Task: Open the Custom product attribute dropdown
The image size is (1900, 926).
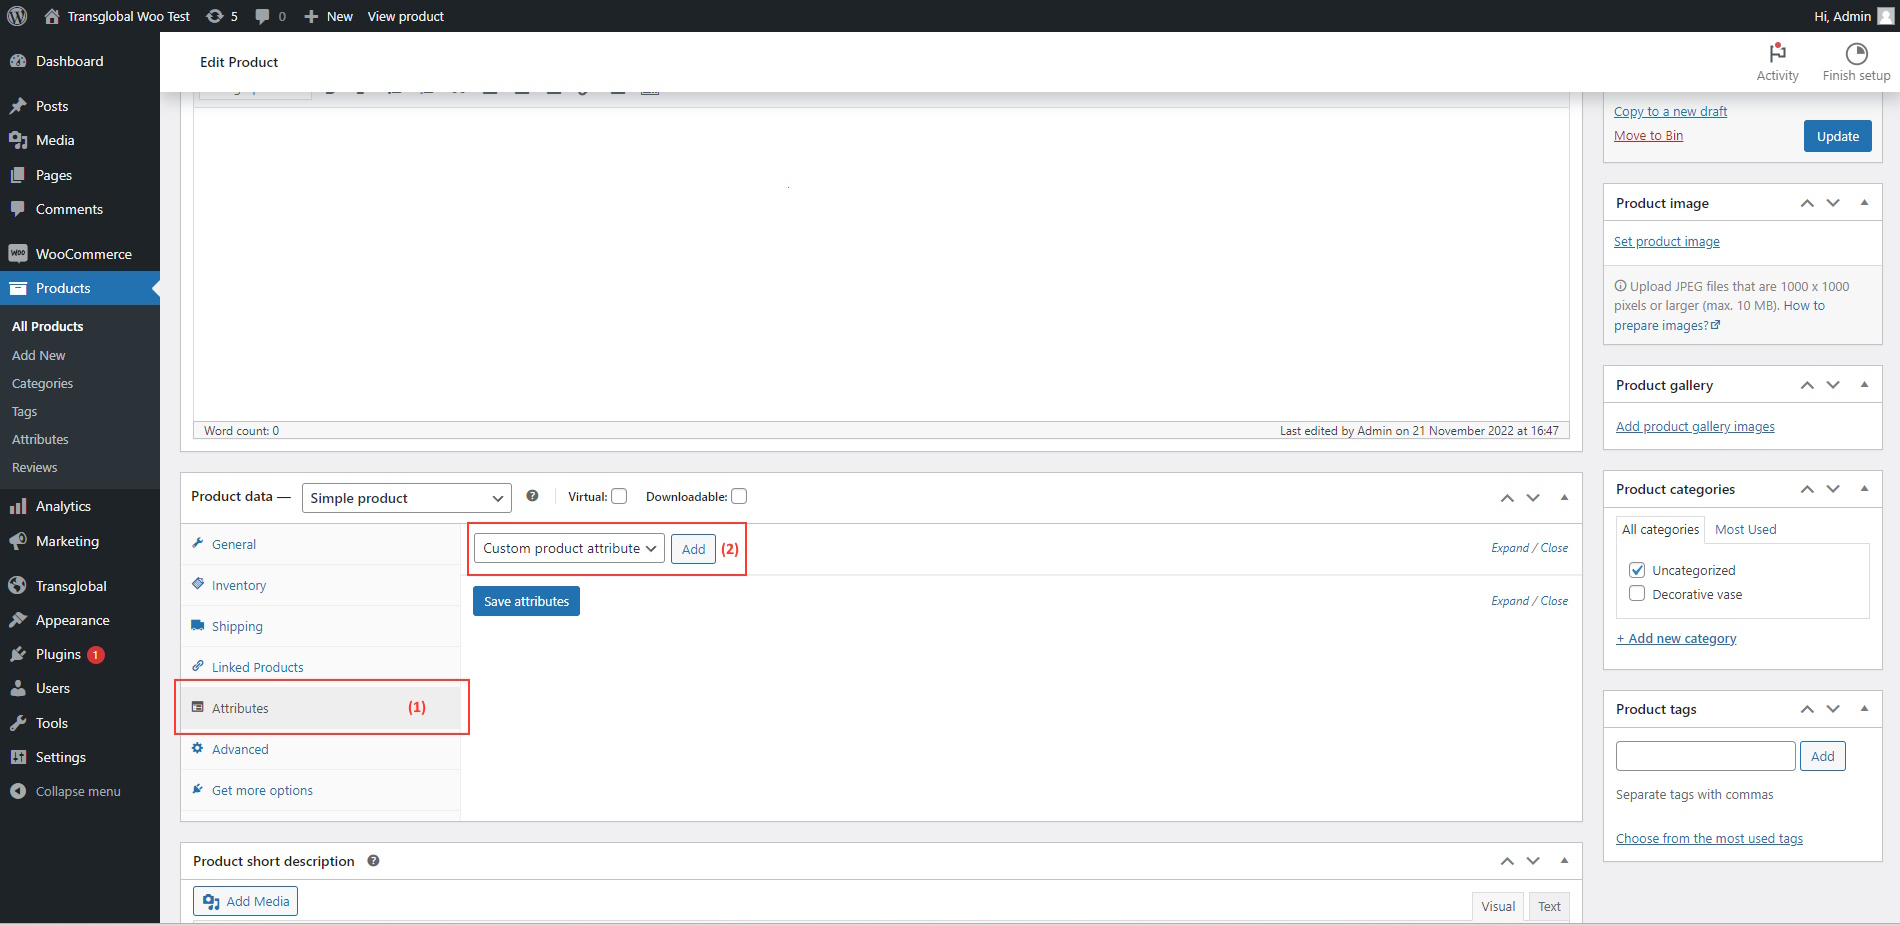Action: (569, 548)
